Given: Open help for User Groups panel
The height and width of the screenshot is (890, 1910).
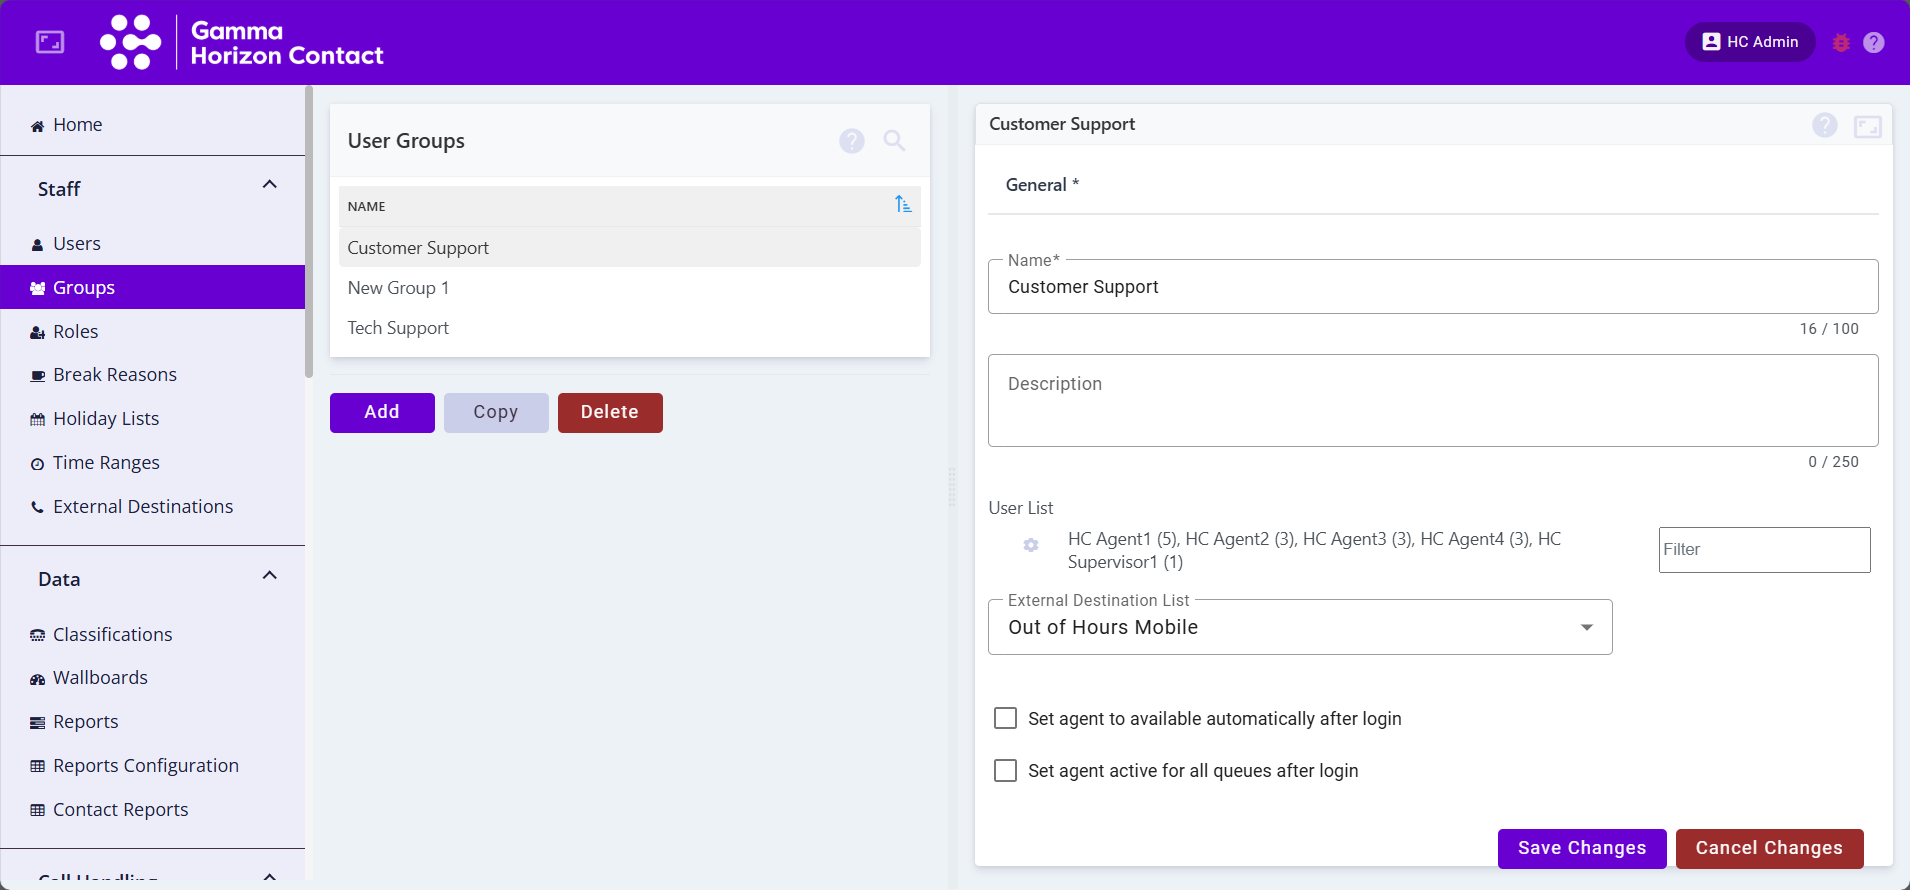Looking at the screenshot, I should click(x=852, y=141).
